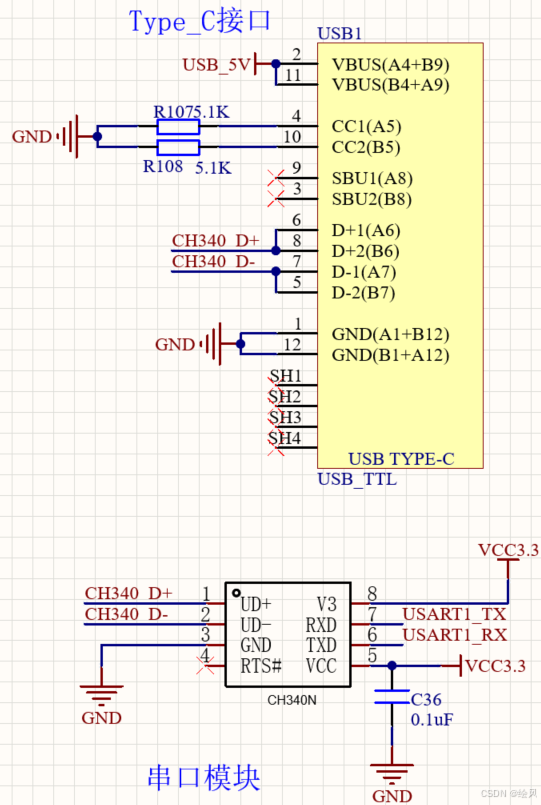Click the C36 capacitor symbol
This screenshot has width=541, height=805.
pyautogui.click(x=392, y=697)
